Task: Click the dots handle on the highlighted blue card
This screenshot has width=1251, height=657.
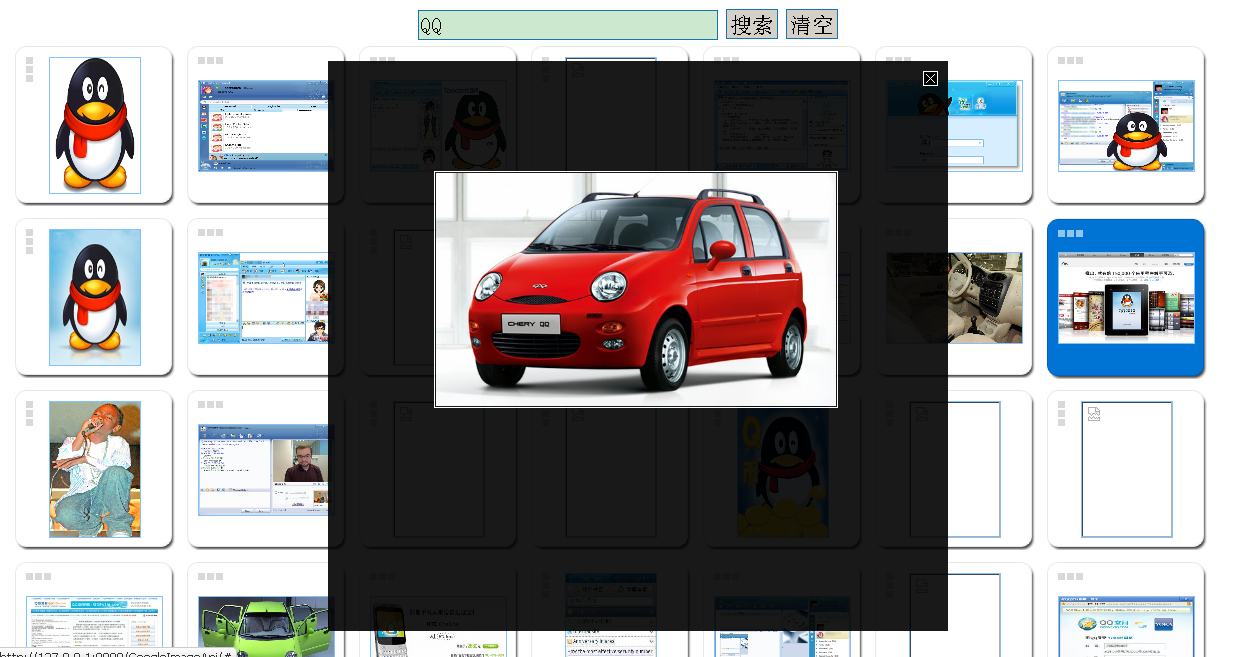Action: pyautogui.click(x=1071, y=233)
